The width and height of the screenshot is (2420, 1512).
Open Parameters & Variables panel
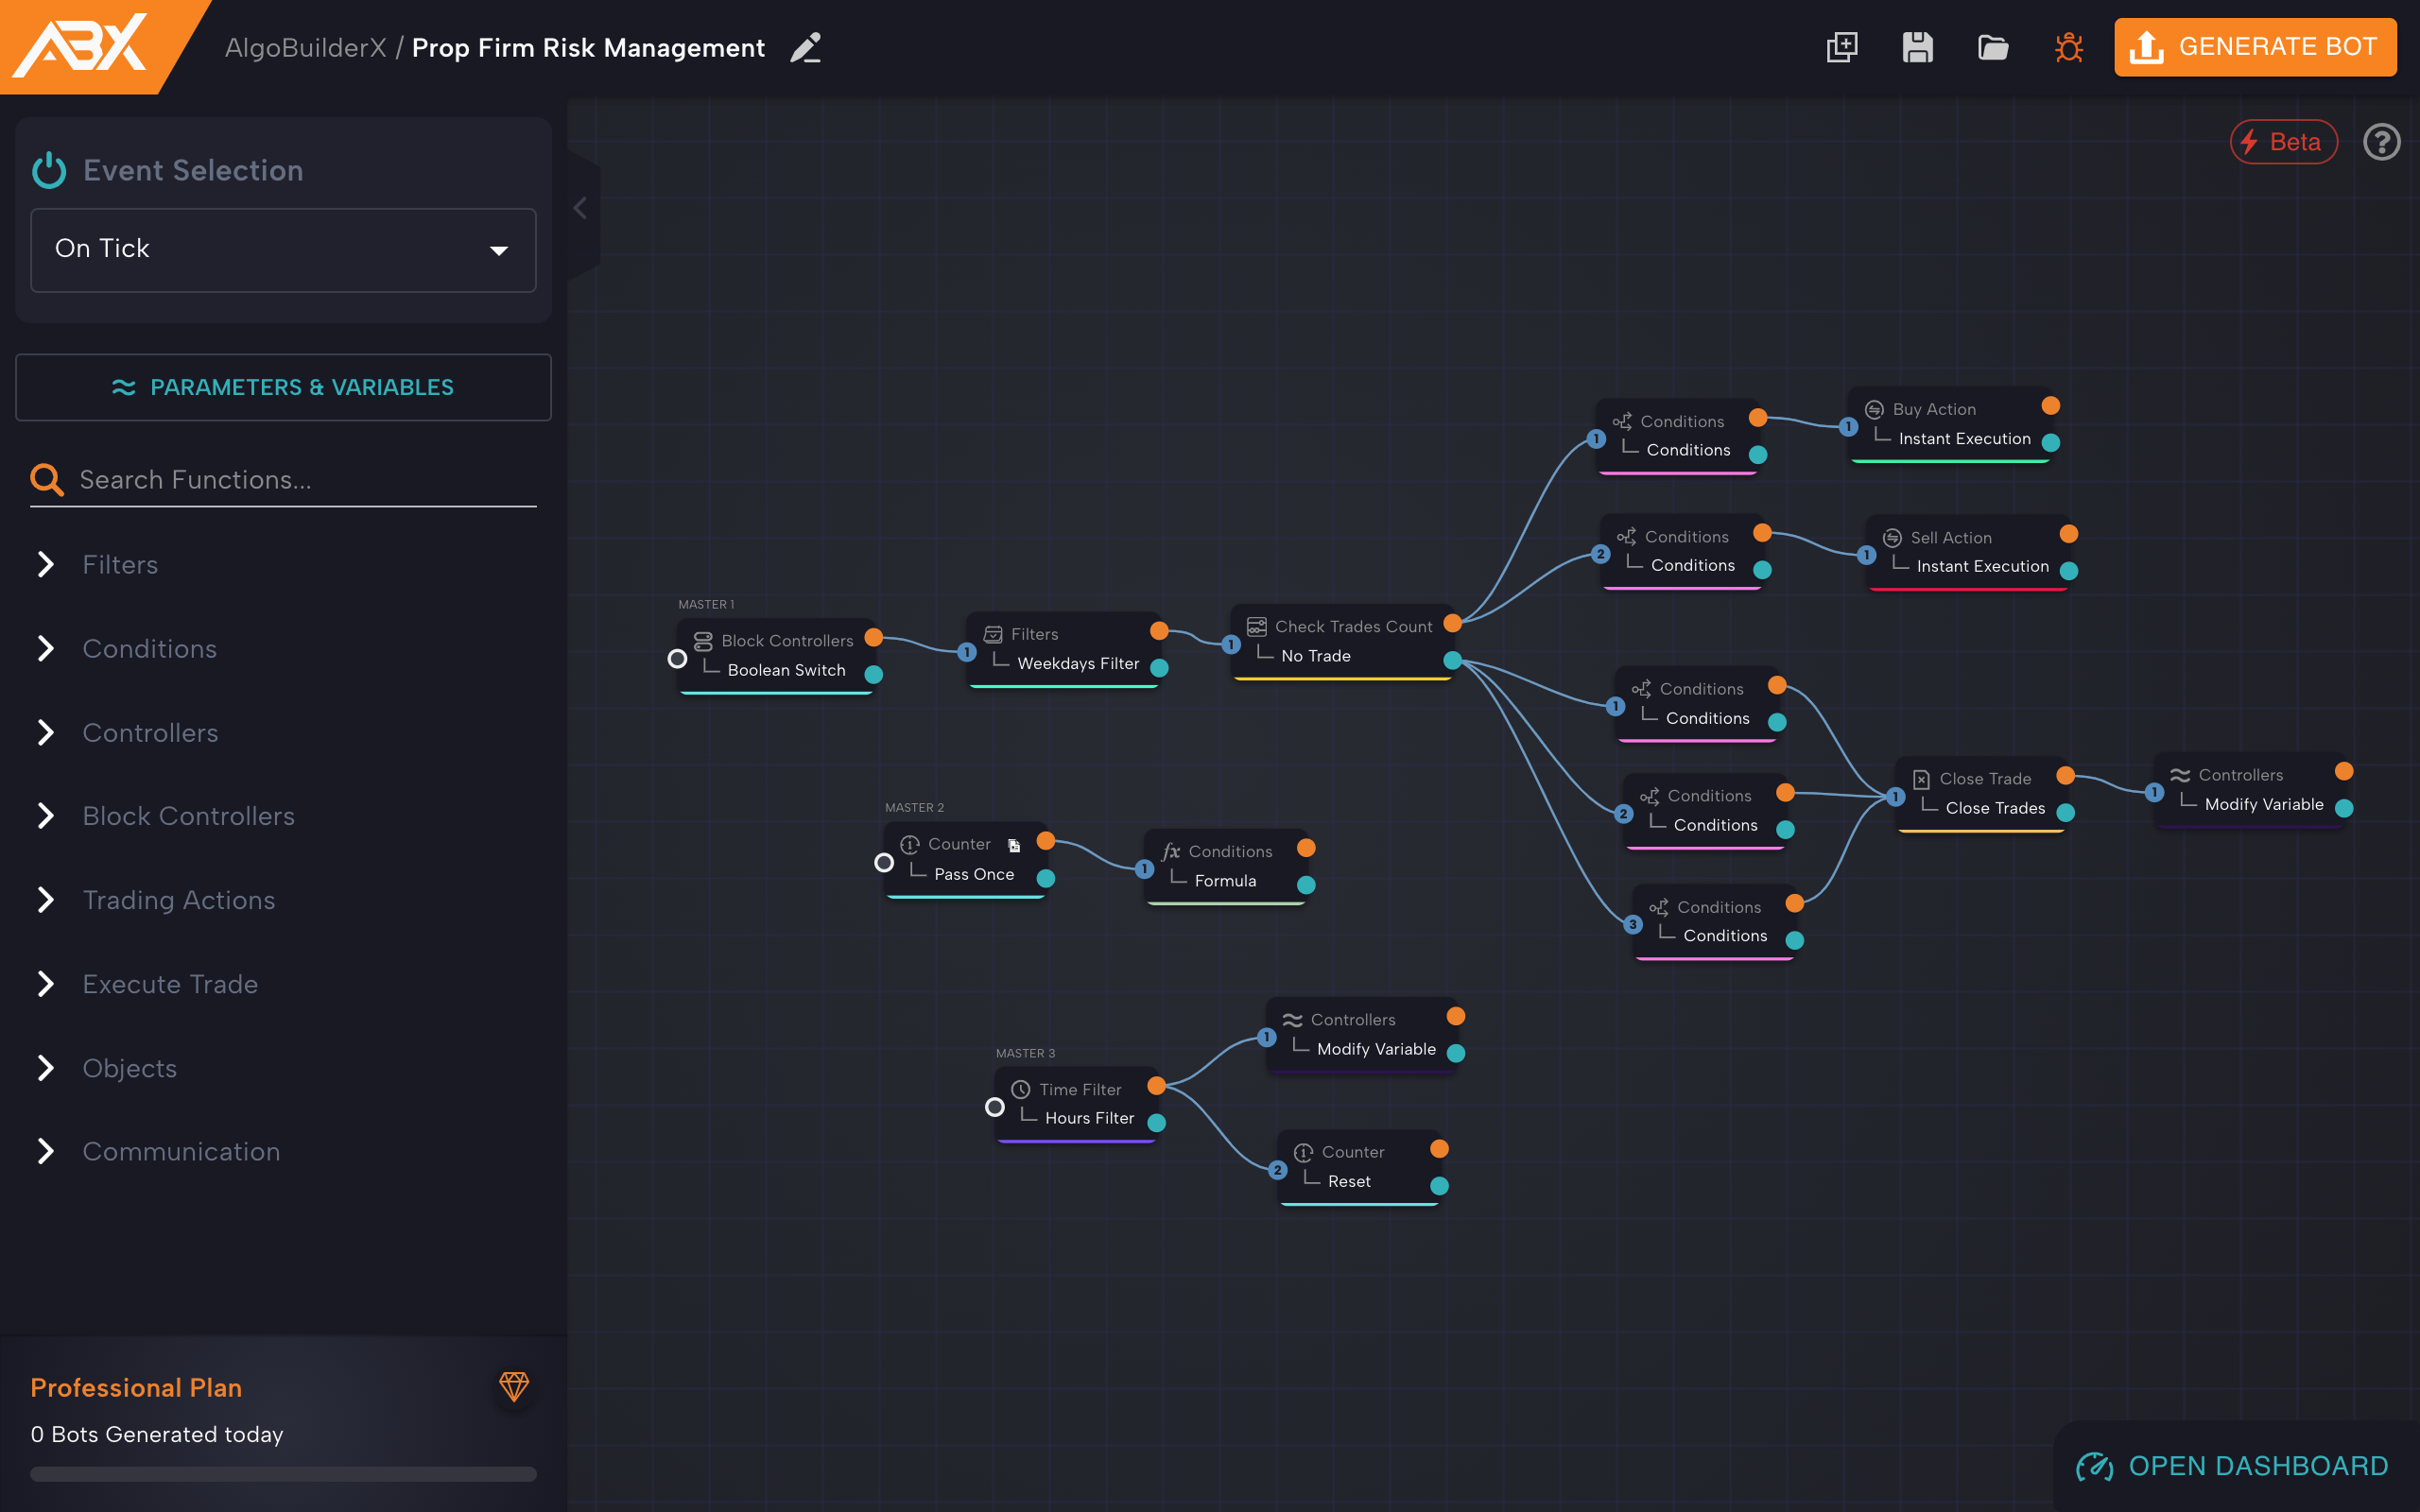pos(283,387)
